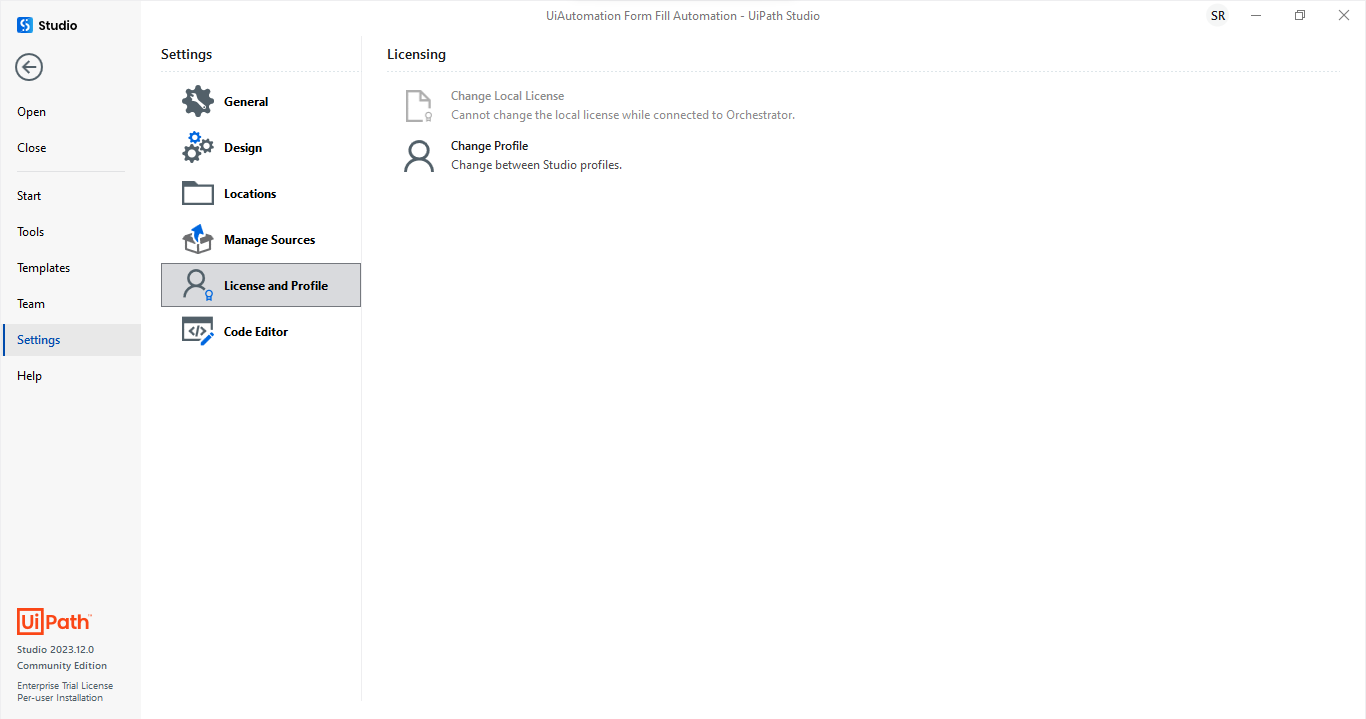Minimize the UiPath Studio window
1366x719 pixels.
1256,16
